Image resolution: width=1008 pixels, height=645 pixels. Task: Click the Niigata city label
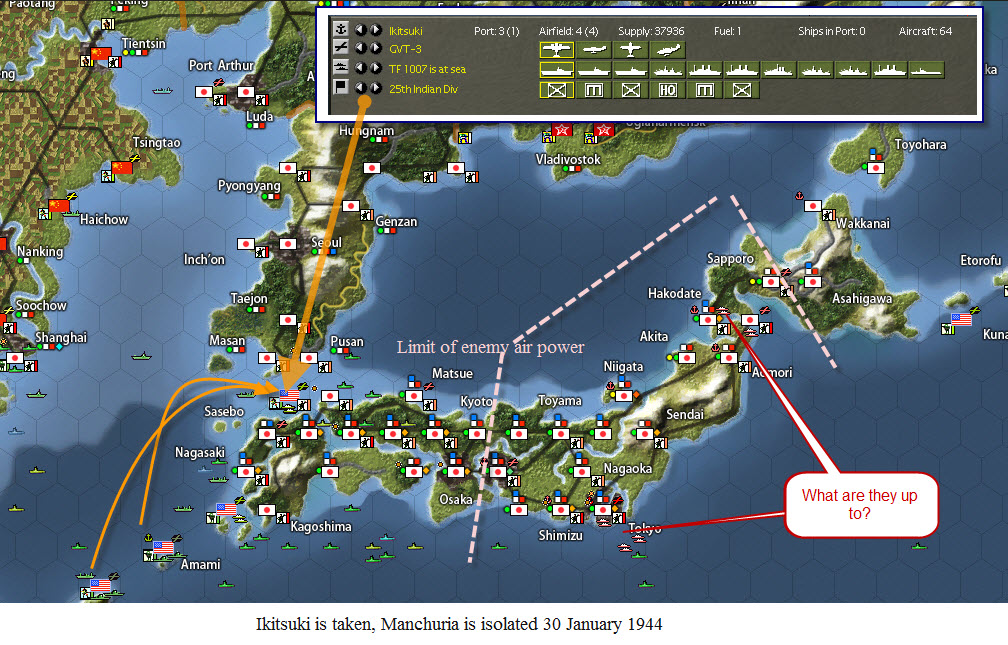click(623, 366)
